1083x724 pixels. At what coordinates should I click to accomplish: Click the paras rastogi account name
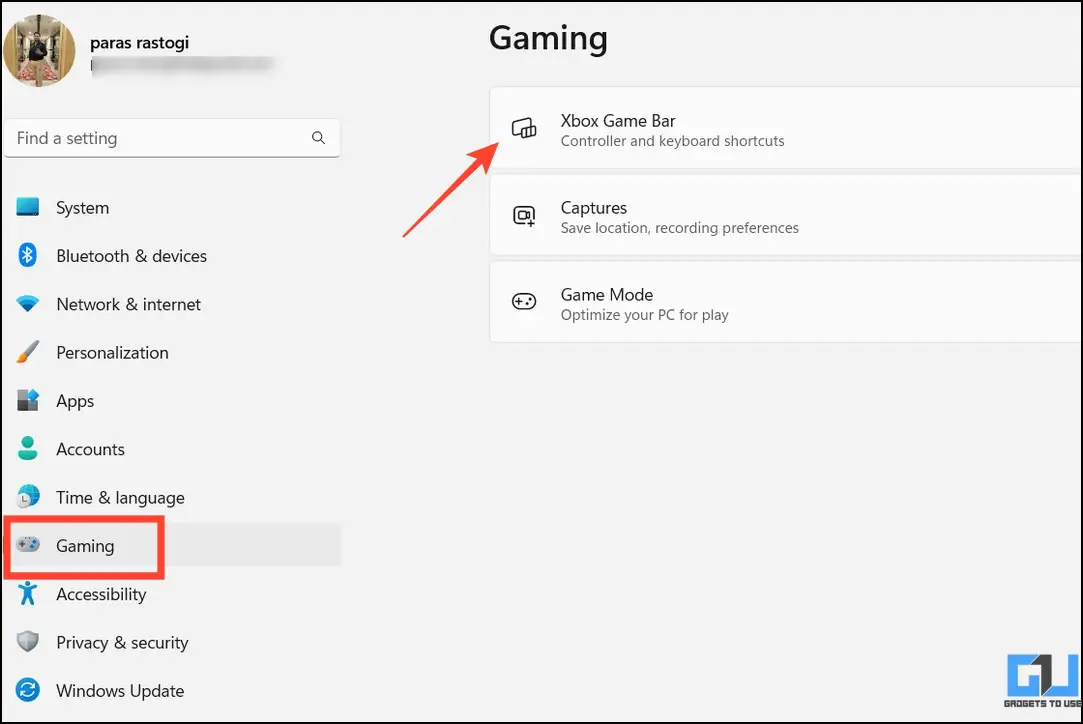tap(139, 42)
